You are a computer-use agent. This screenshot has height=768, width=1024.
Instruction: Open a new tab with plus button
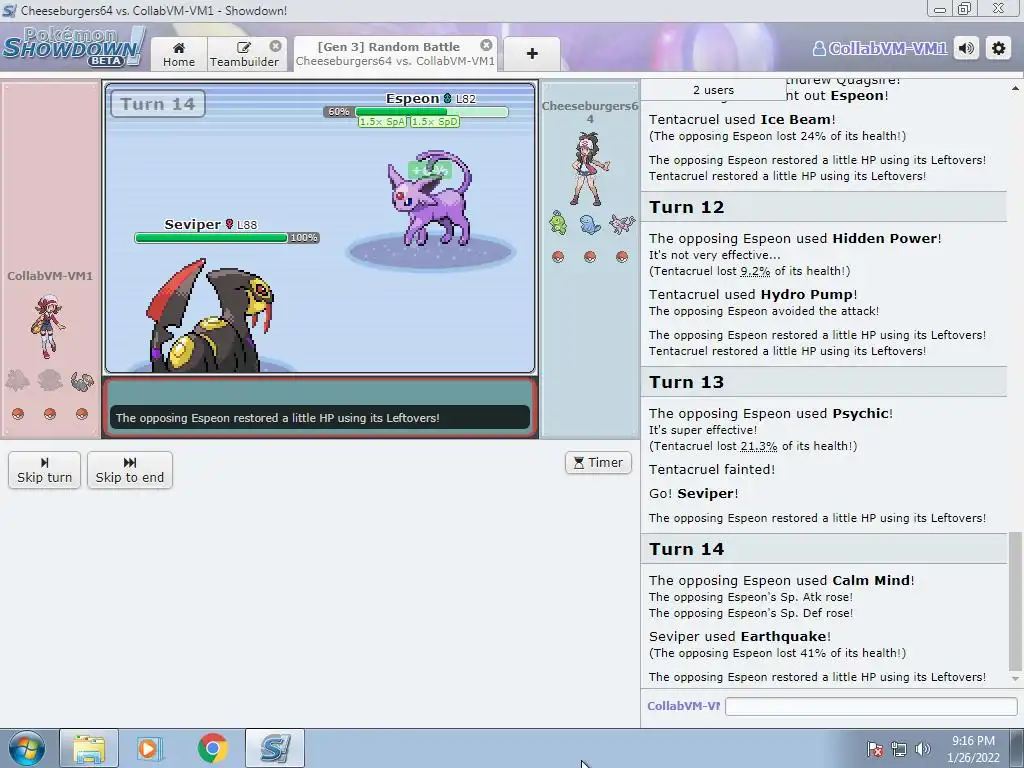532,54
